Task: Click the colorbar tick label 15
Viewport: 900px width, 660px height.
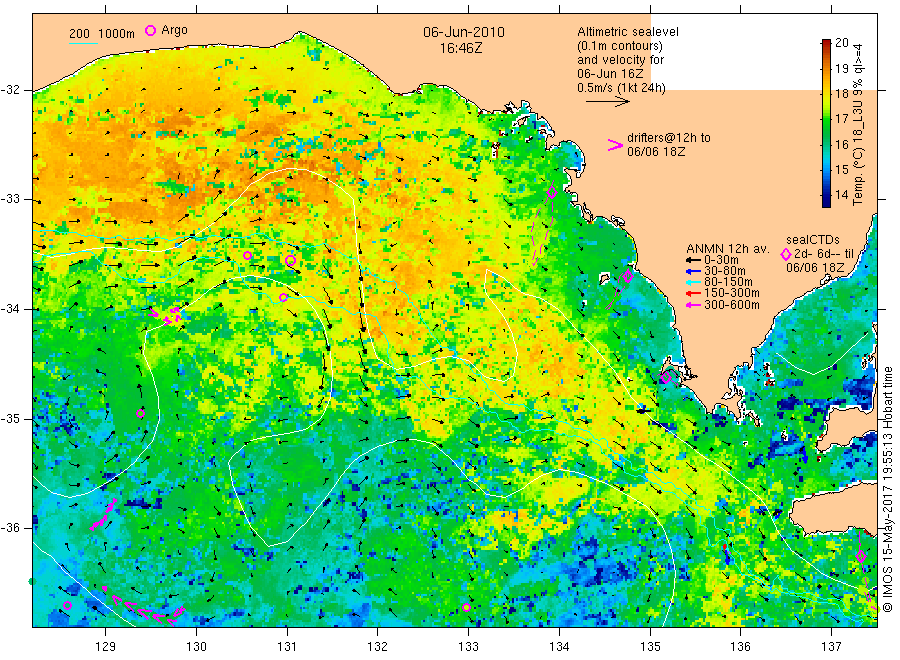Action: pos(841,169)
